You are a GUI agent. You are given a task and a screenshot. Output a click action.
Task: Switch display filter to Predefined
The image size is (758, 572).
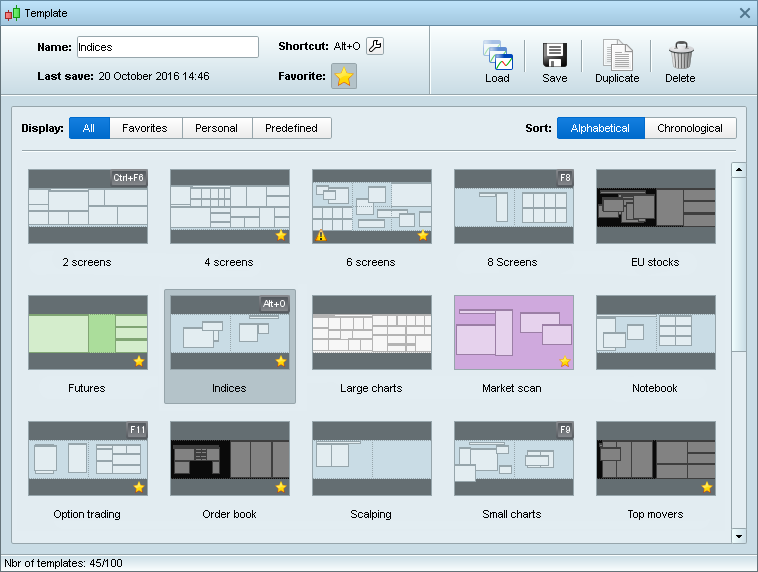pyautogui.click(x=291, y=128)
